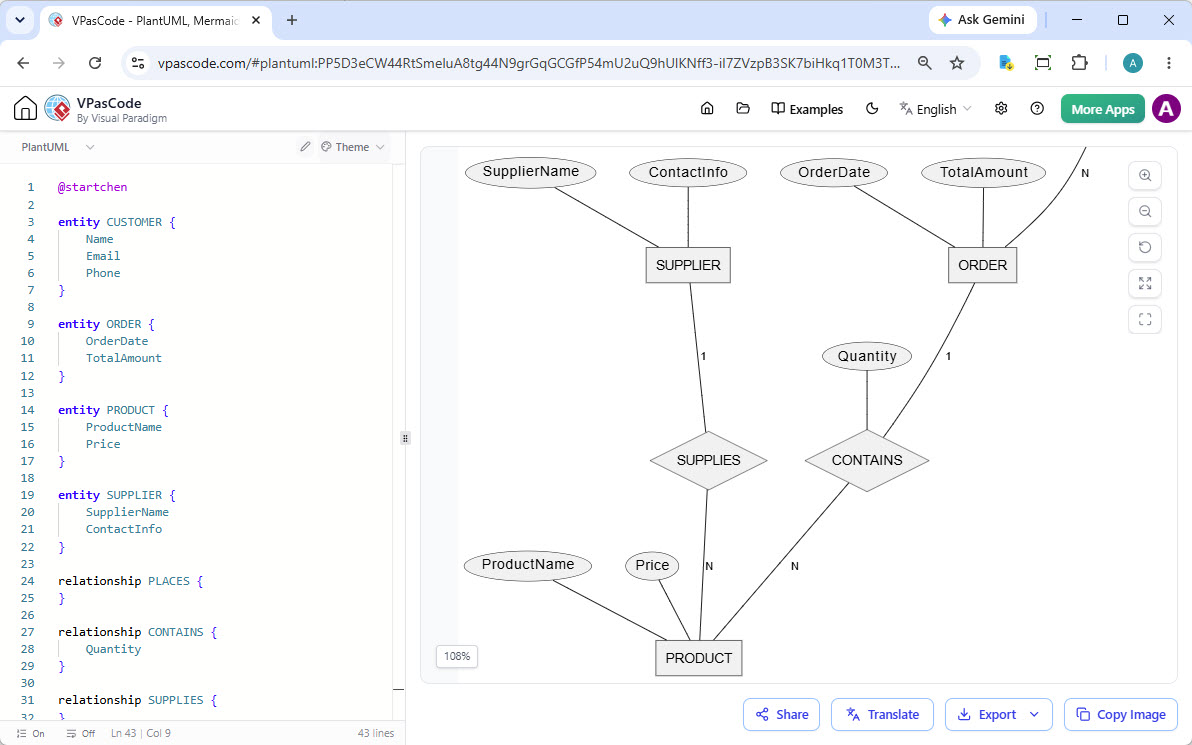This screenshot has height=745, width=1192.
Task: Open the English language selector
Action: click(x=935, y=109)
